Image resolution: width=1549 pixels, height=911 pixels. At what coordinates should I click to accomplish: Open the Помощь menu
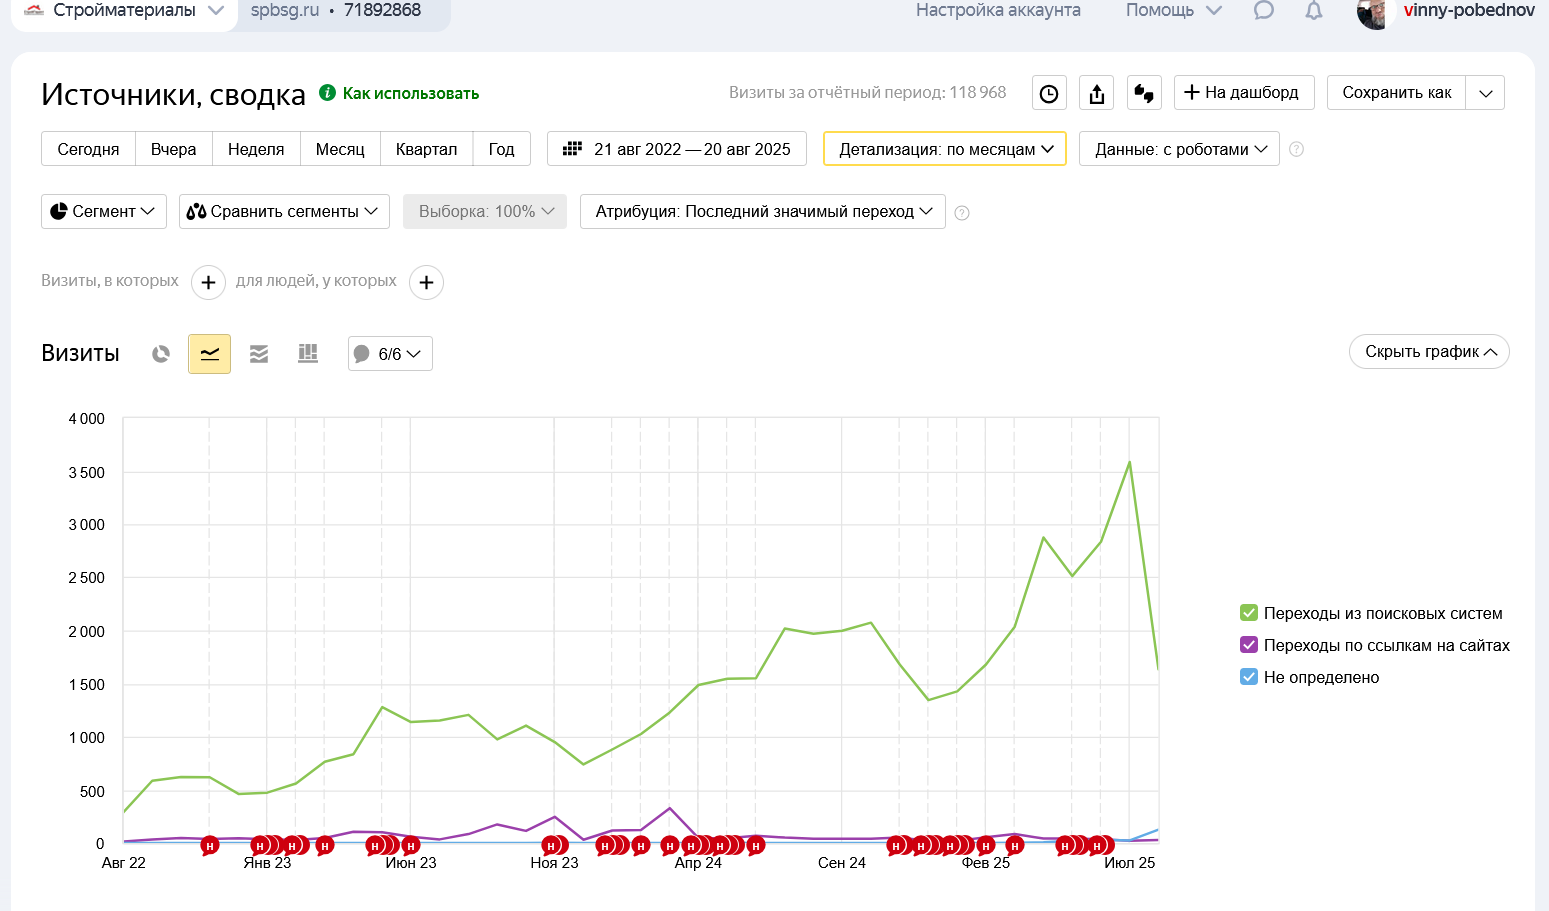[x=1174, y=10]
